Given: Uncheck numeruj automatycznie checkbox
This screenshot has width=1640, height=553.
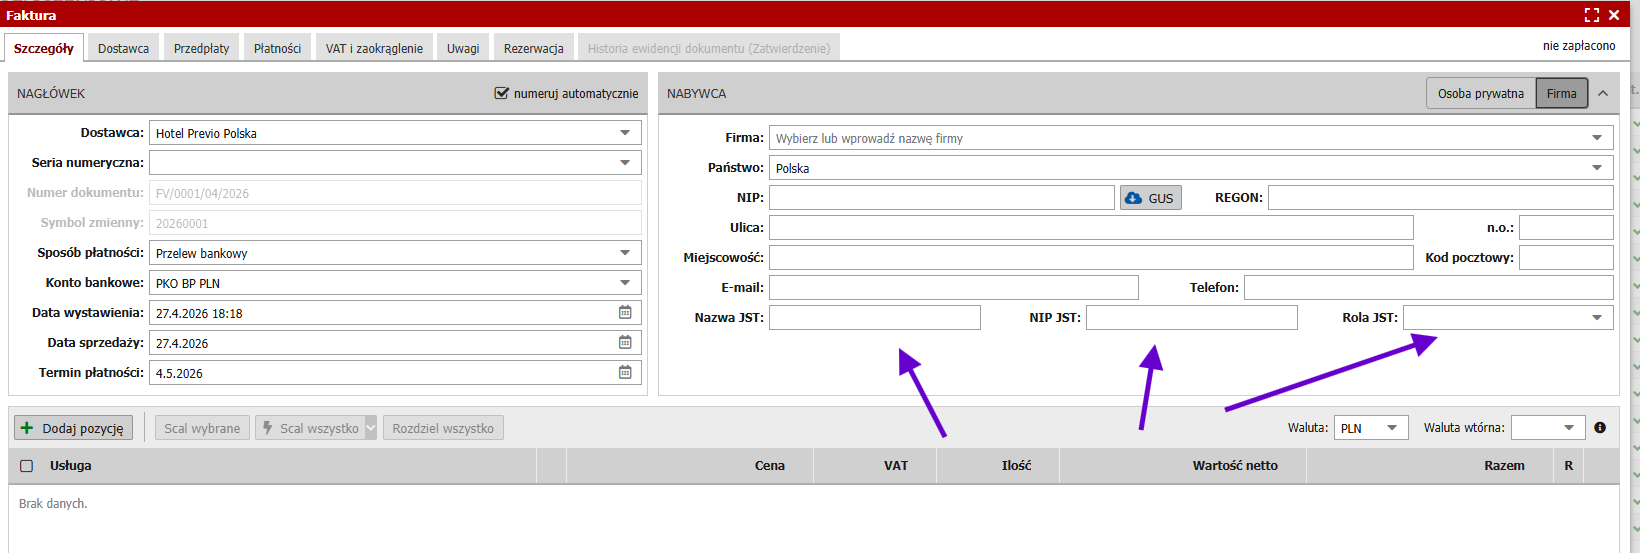Looking at the screenshot, I should coord(502,93).
